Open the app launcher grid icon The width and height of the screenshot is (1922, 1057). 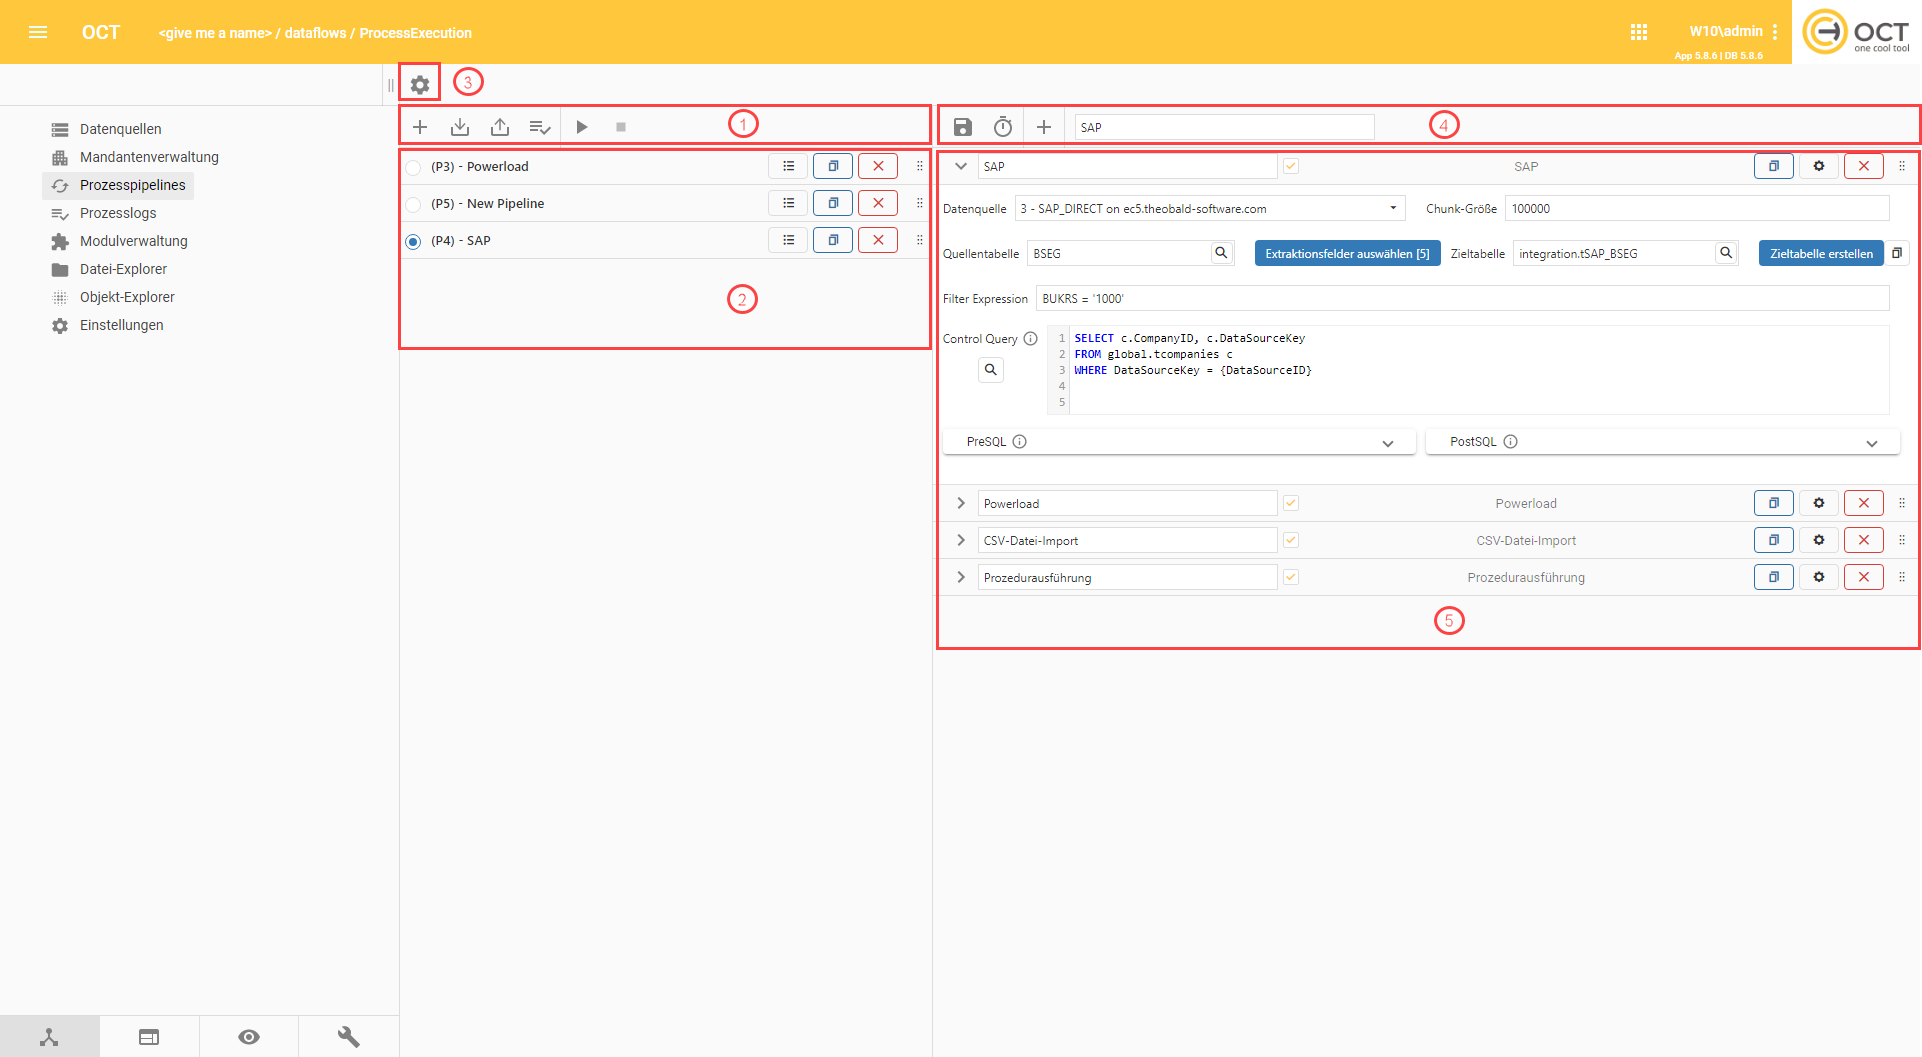coord(1638,32)
